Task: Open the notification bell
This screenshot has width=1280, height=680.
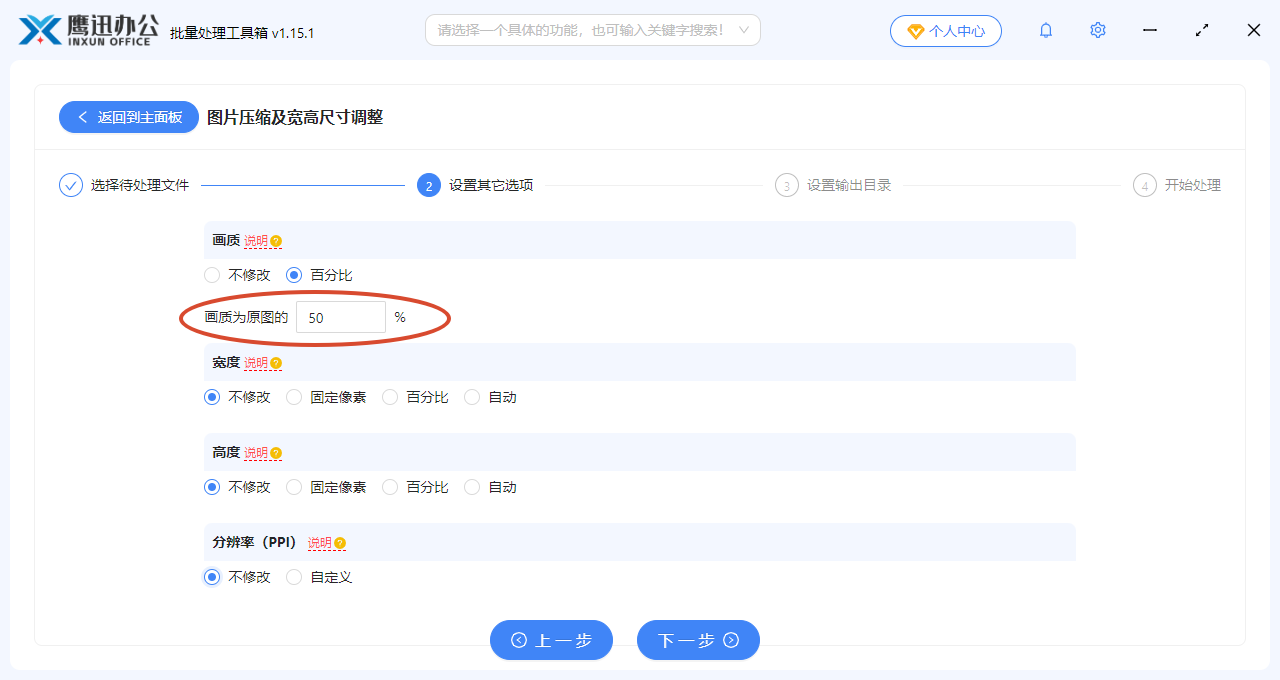Action: tap(1046, 30)
